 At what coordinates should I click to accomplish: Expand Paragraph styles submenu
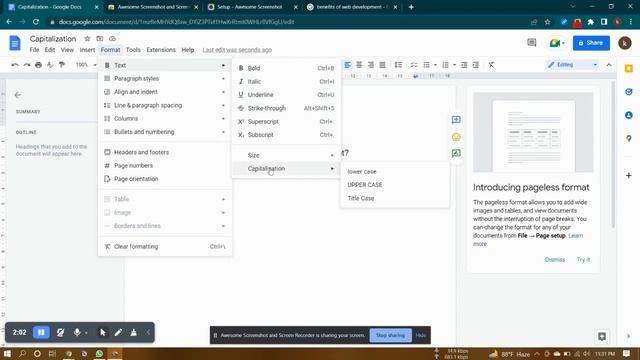pyautogui.click(x=165, y=78)
